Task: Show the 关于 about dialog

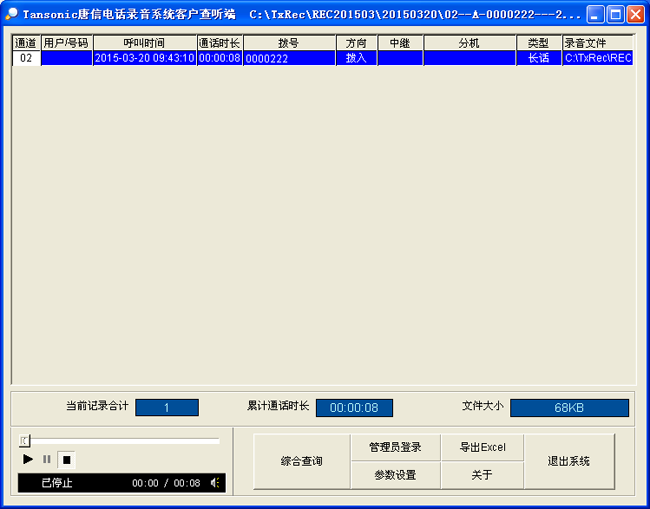Action: (x=482, y=475)
